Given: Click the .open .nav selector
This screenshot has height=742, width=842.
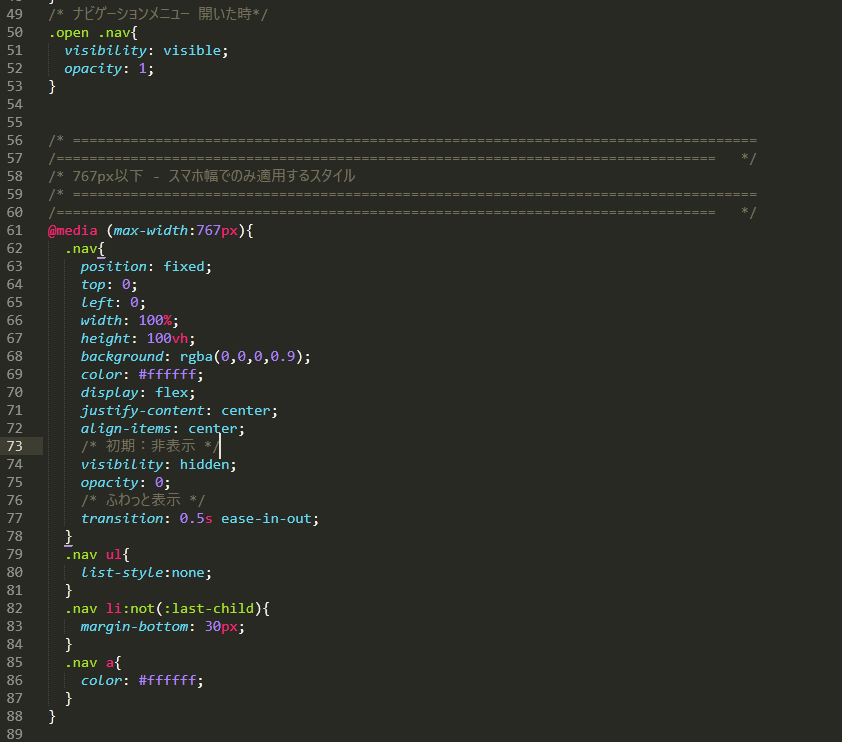Looking at the screenshot, I should pos(89,33).
